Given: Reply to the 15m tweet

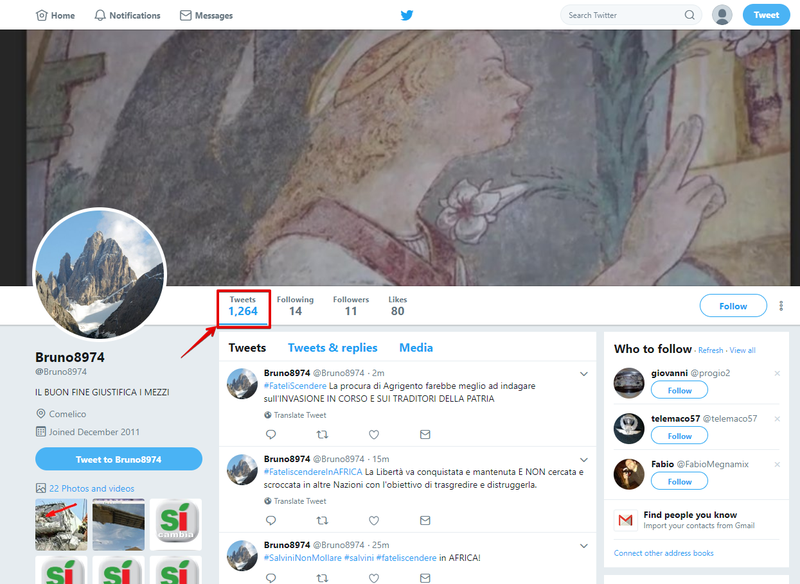Looking at the screenshot, I should pyautogui.click(x=271, y=520).
